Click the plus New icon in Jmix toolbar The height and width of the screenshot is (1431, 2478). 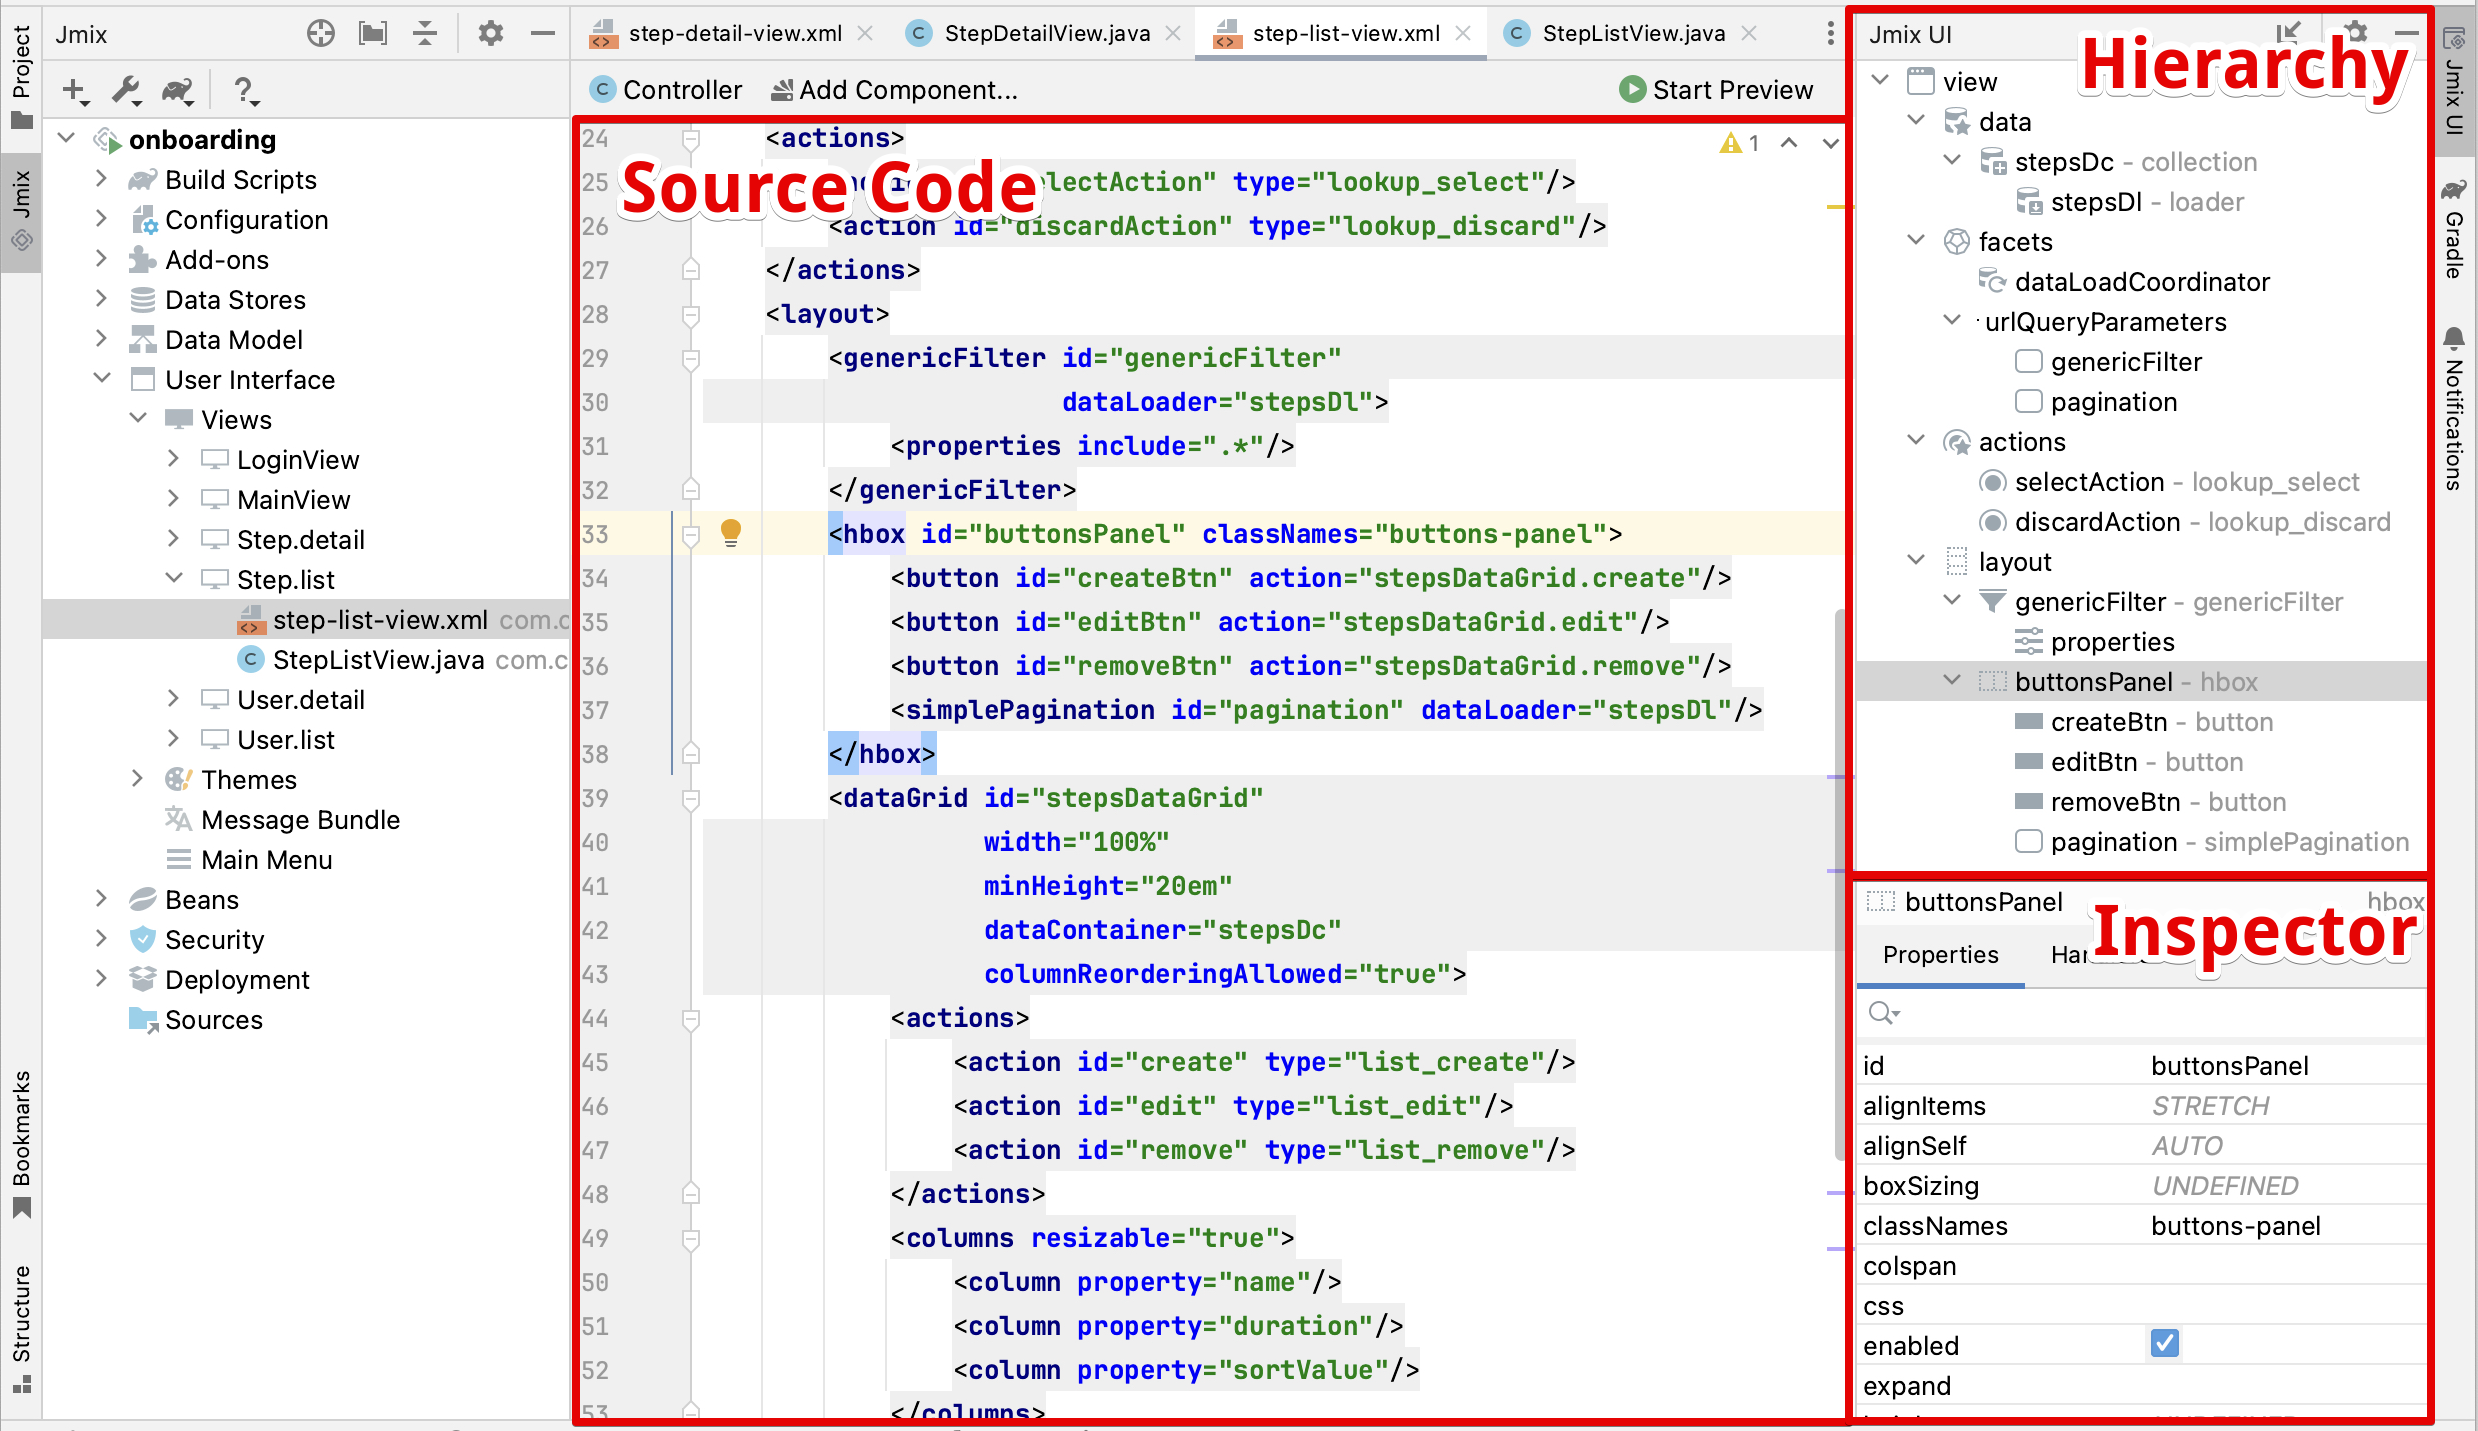tap(75, 91)
